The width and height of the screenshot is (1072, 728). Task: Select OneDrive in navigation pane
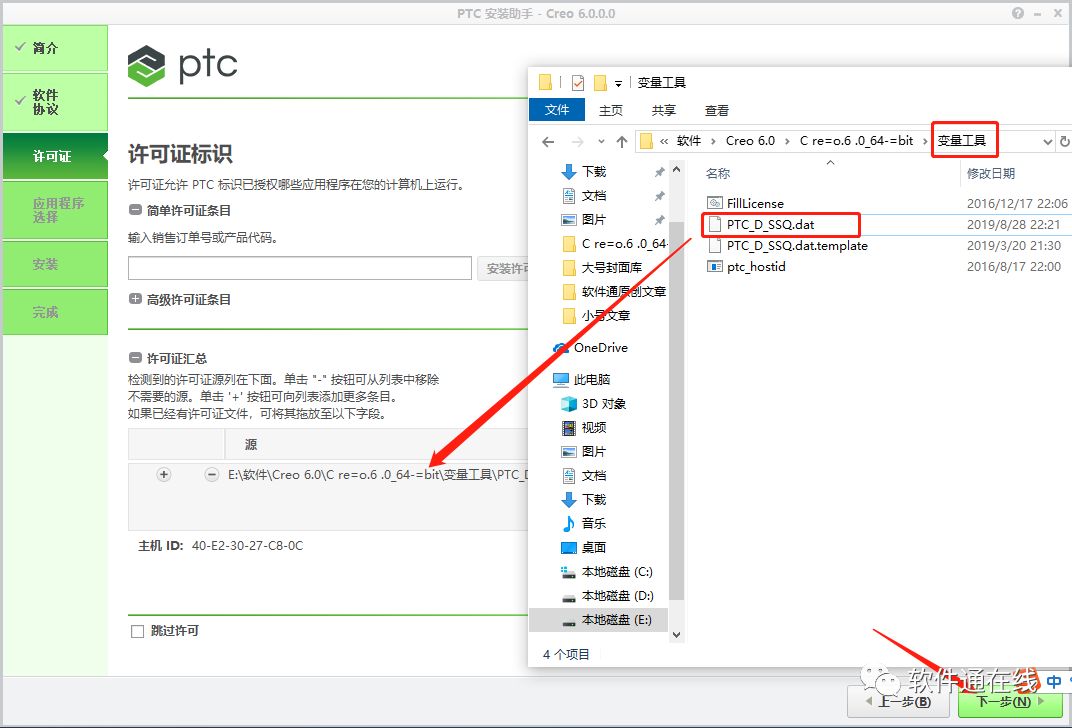(591, 347)
